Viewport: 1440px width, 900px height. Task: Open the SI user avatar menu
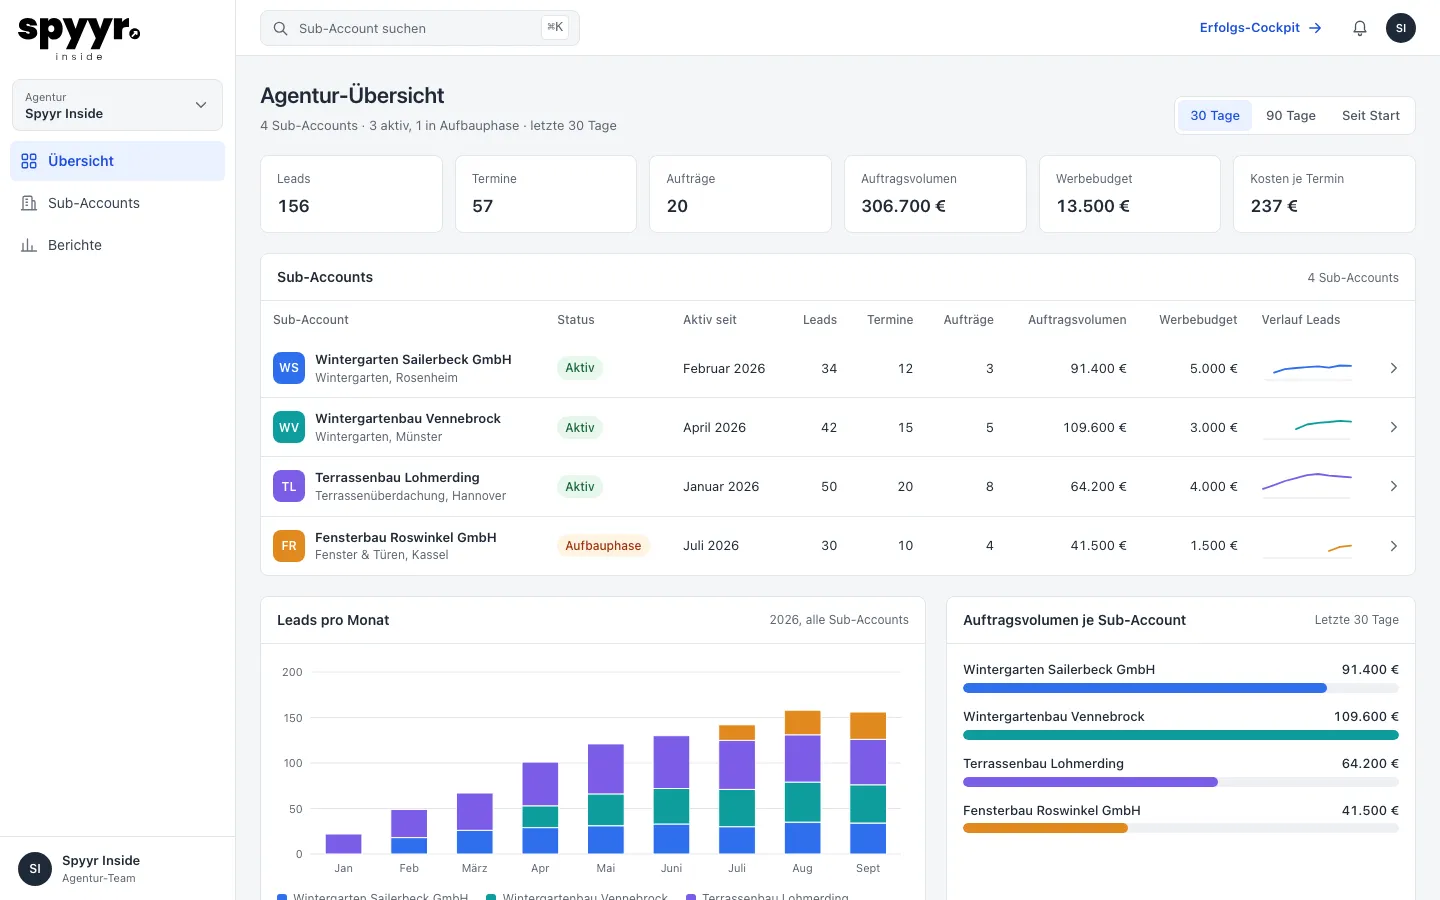pyautogui.click(x=1401, y=28)
